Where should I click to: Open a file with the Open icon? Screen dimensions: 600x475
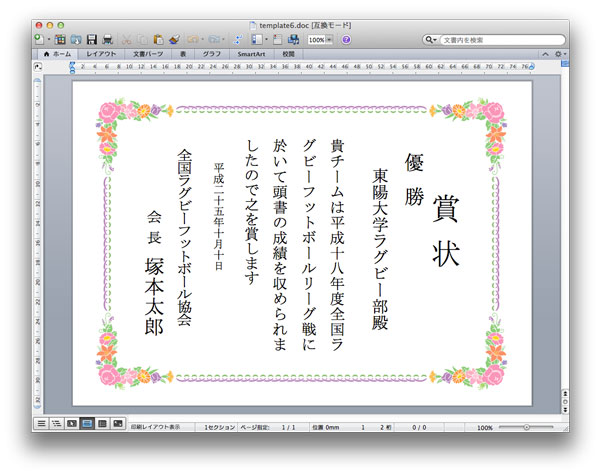76,39
